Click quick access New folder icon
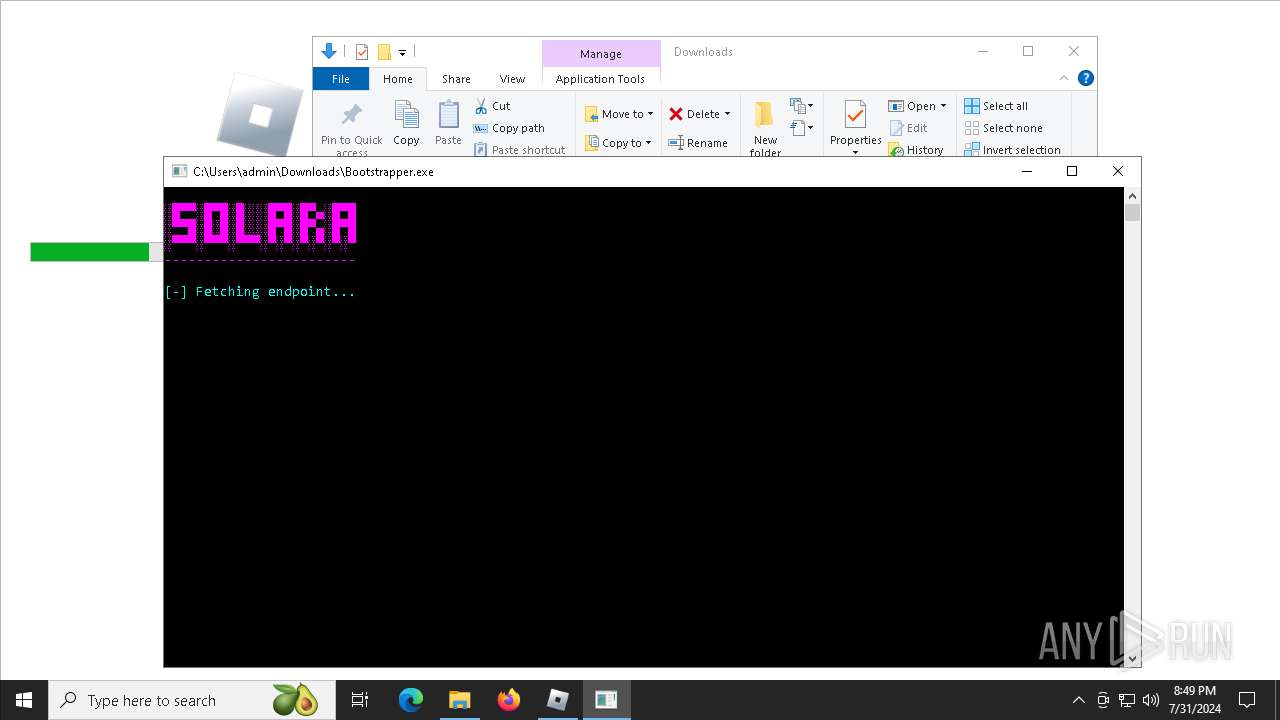Image resolution: width=1280 pixels, height=720 pixels. pyautogui.click(x=384, y=52)
